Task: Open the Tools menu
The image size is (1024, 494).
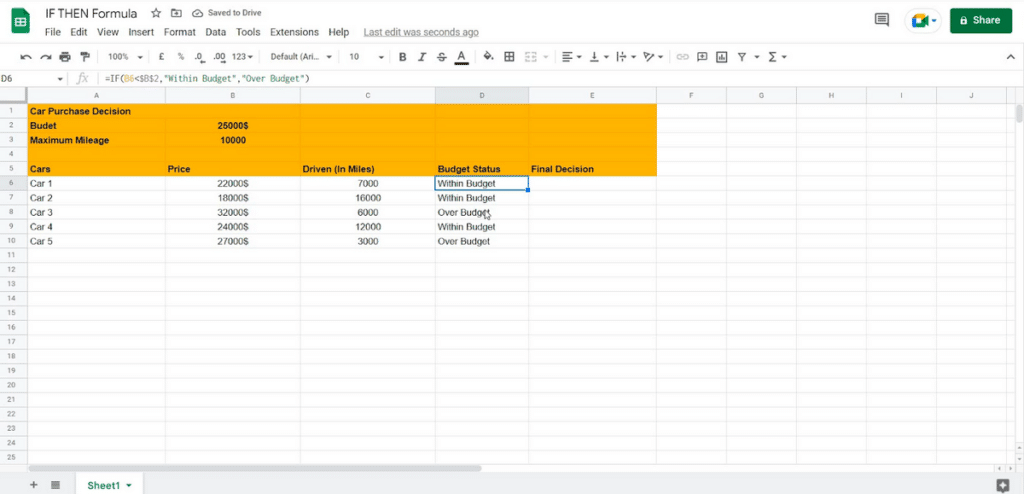Action: coord(248,32)
